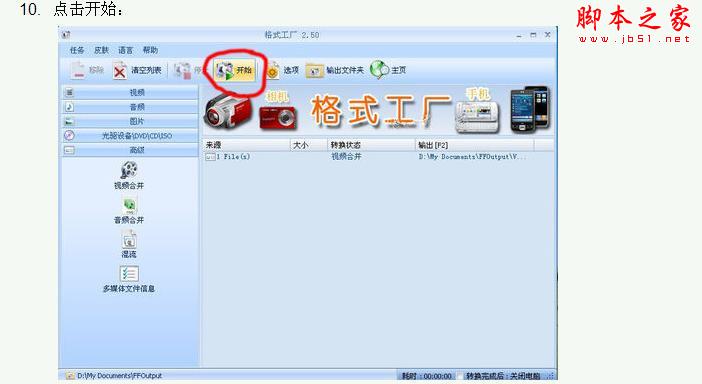This screenshot has width=702, height=384.
Task: Collapse the 高级 category header
Action: (x=130, y=150)
